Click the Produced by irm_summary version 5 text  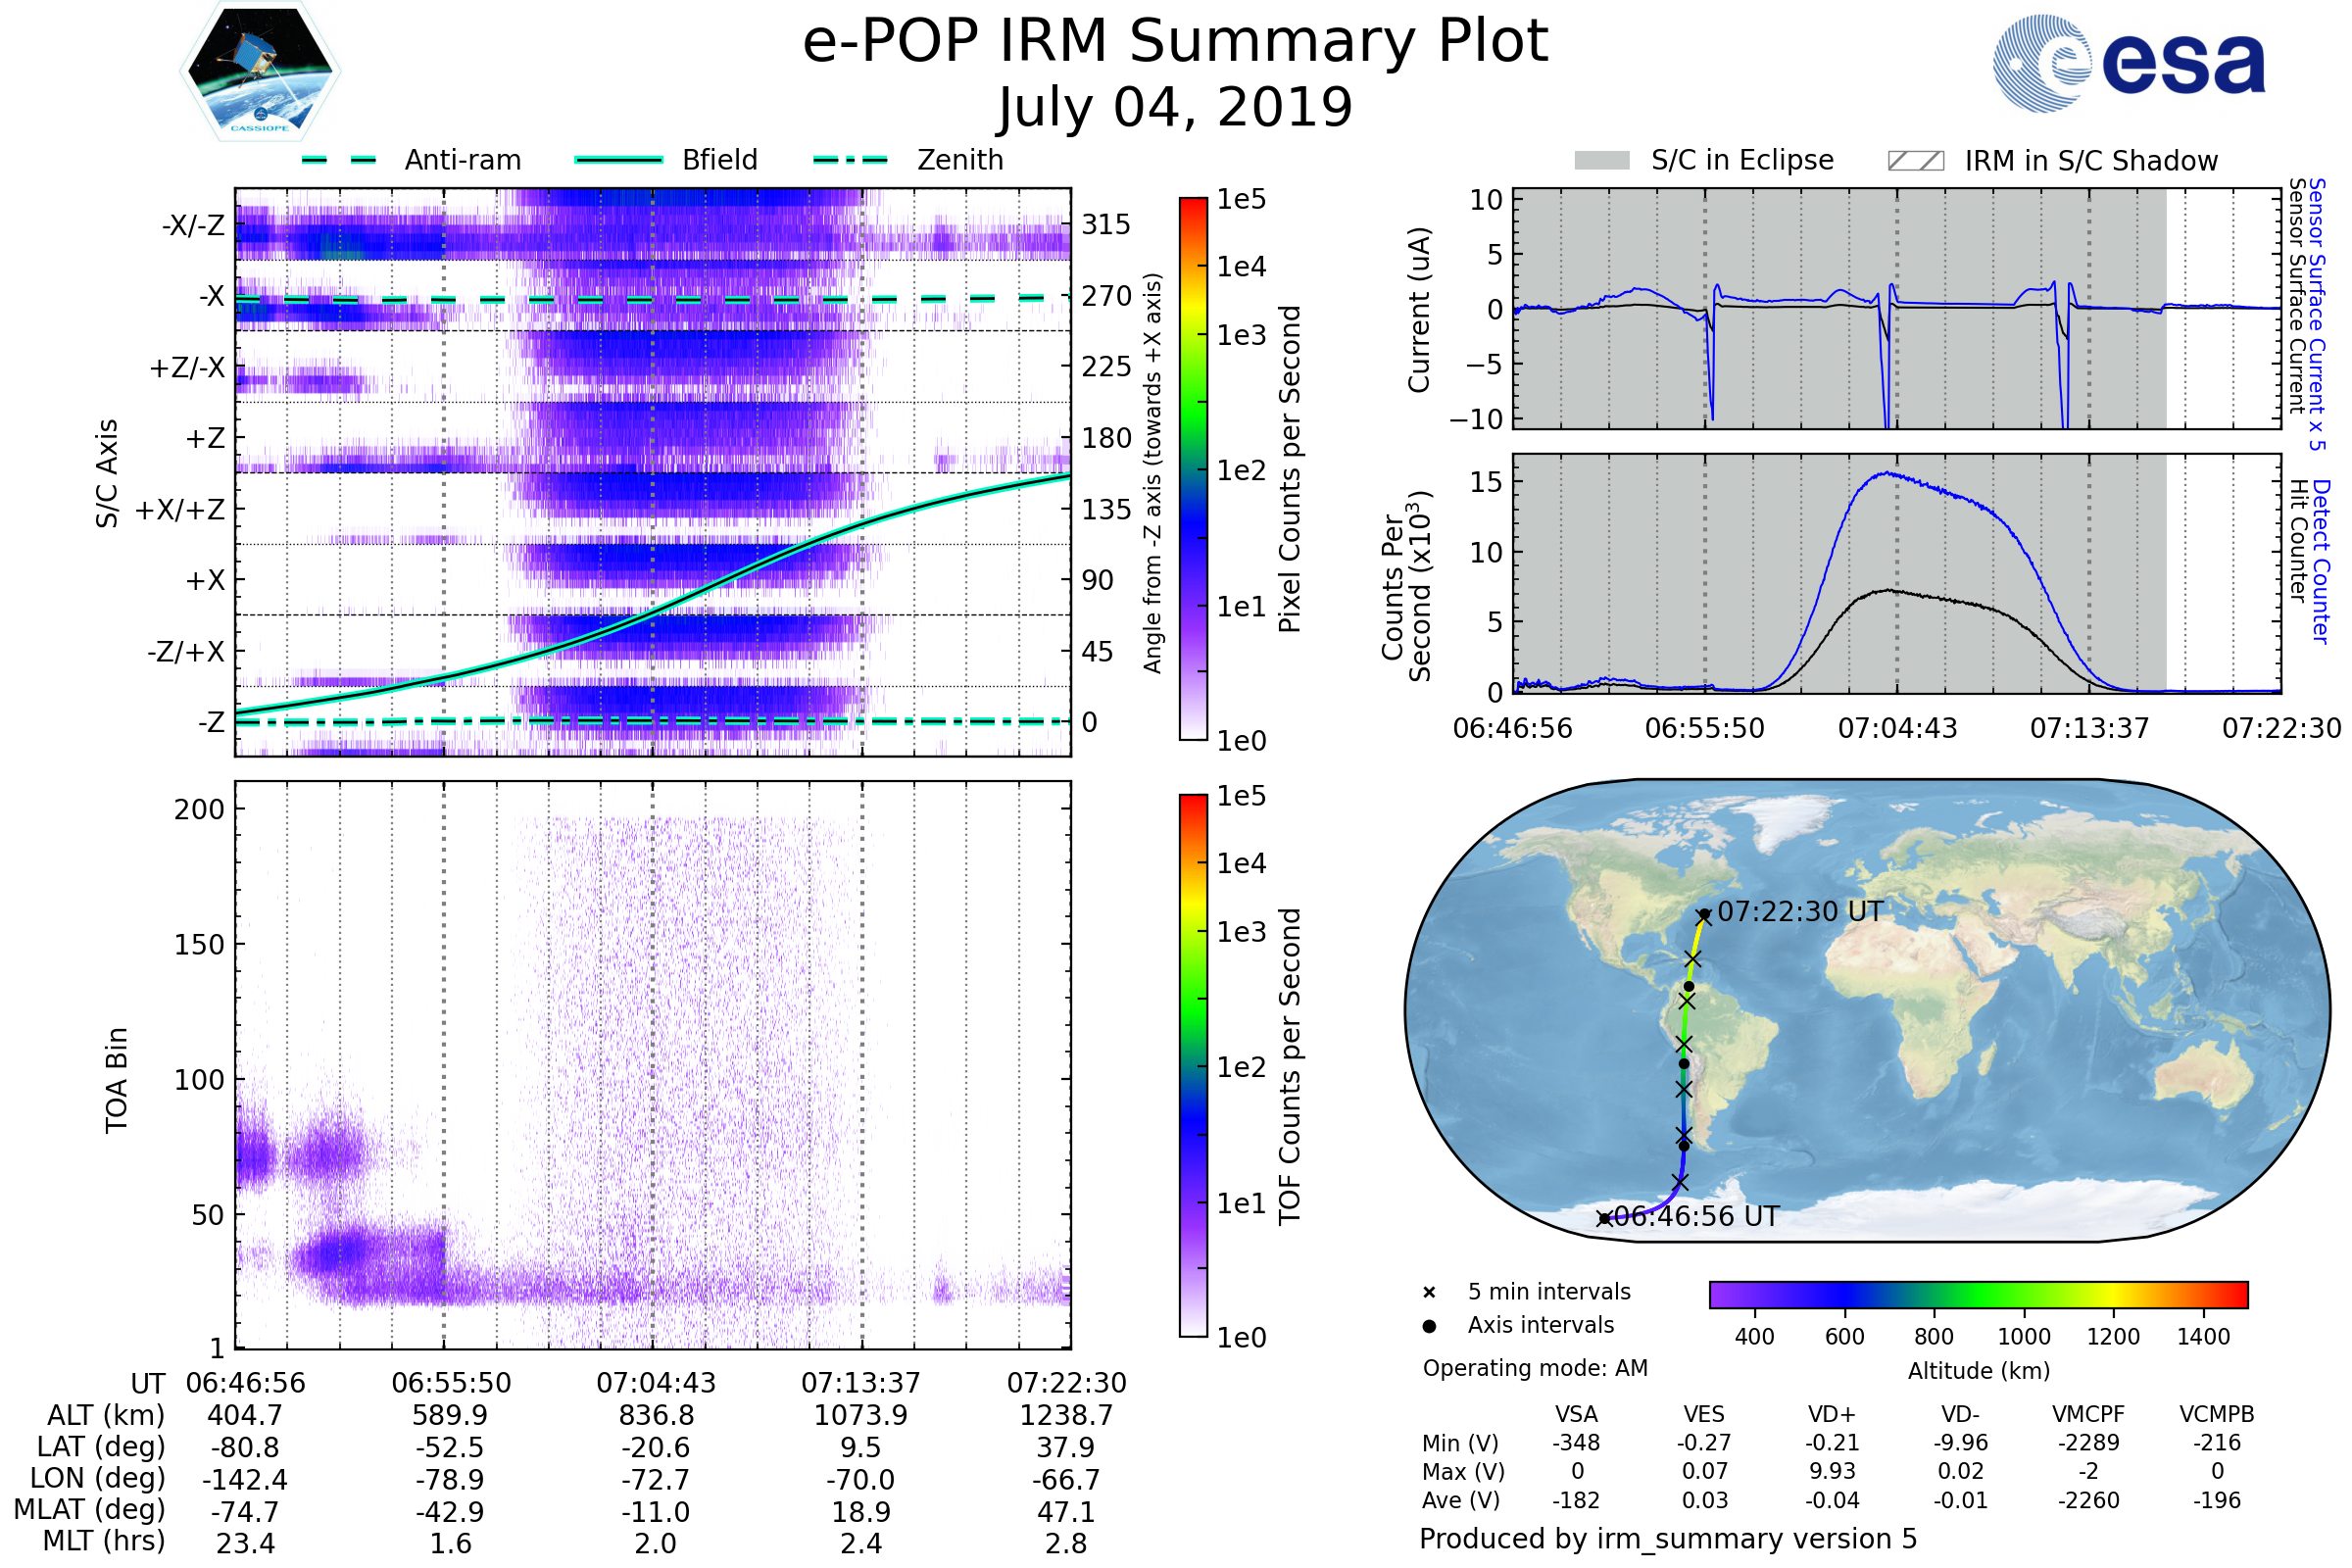coord(1668,1539)
